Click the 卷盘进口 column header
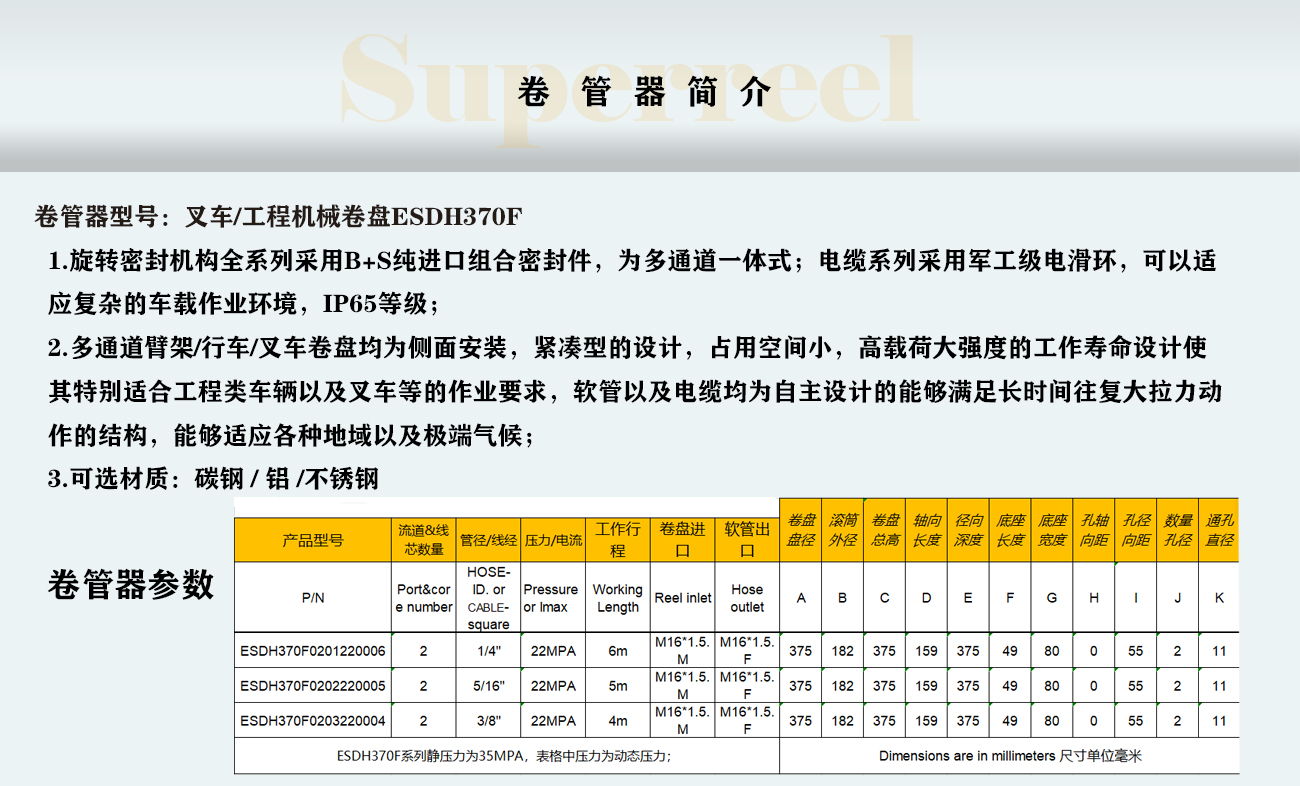The height and width of the screenshot is (786, 1300). pyautogui.click(x=683, y=540)
